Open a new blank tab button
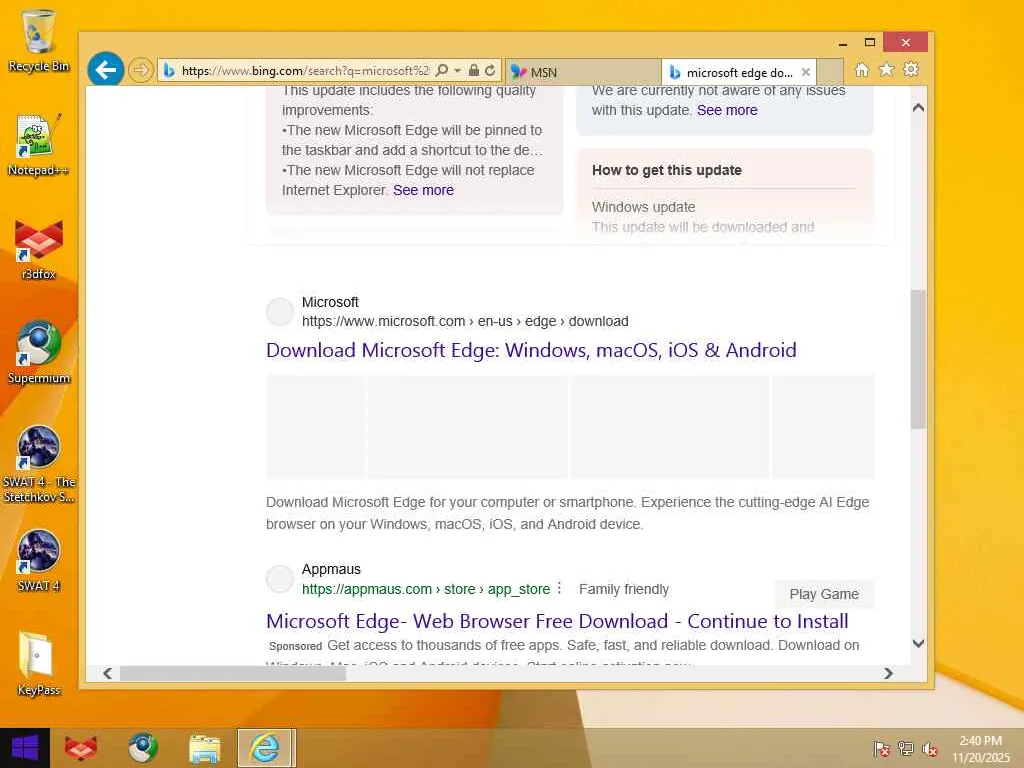 tap(830, 72)
